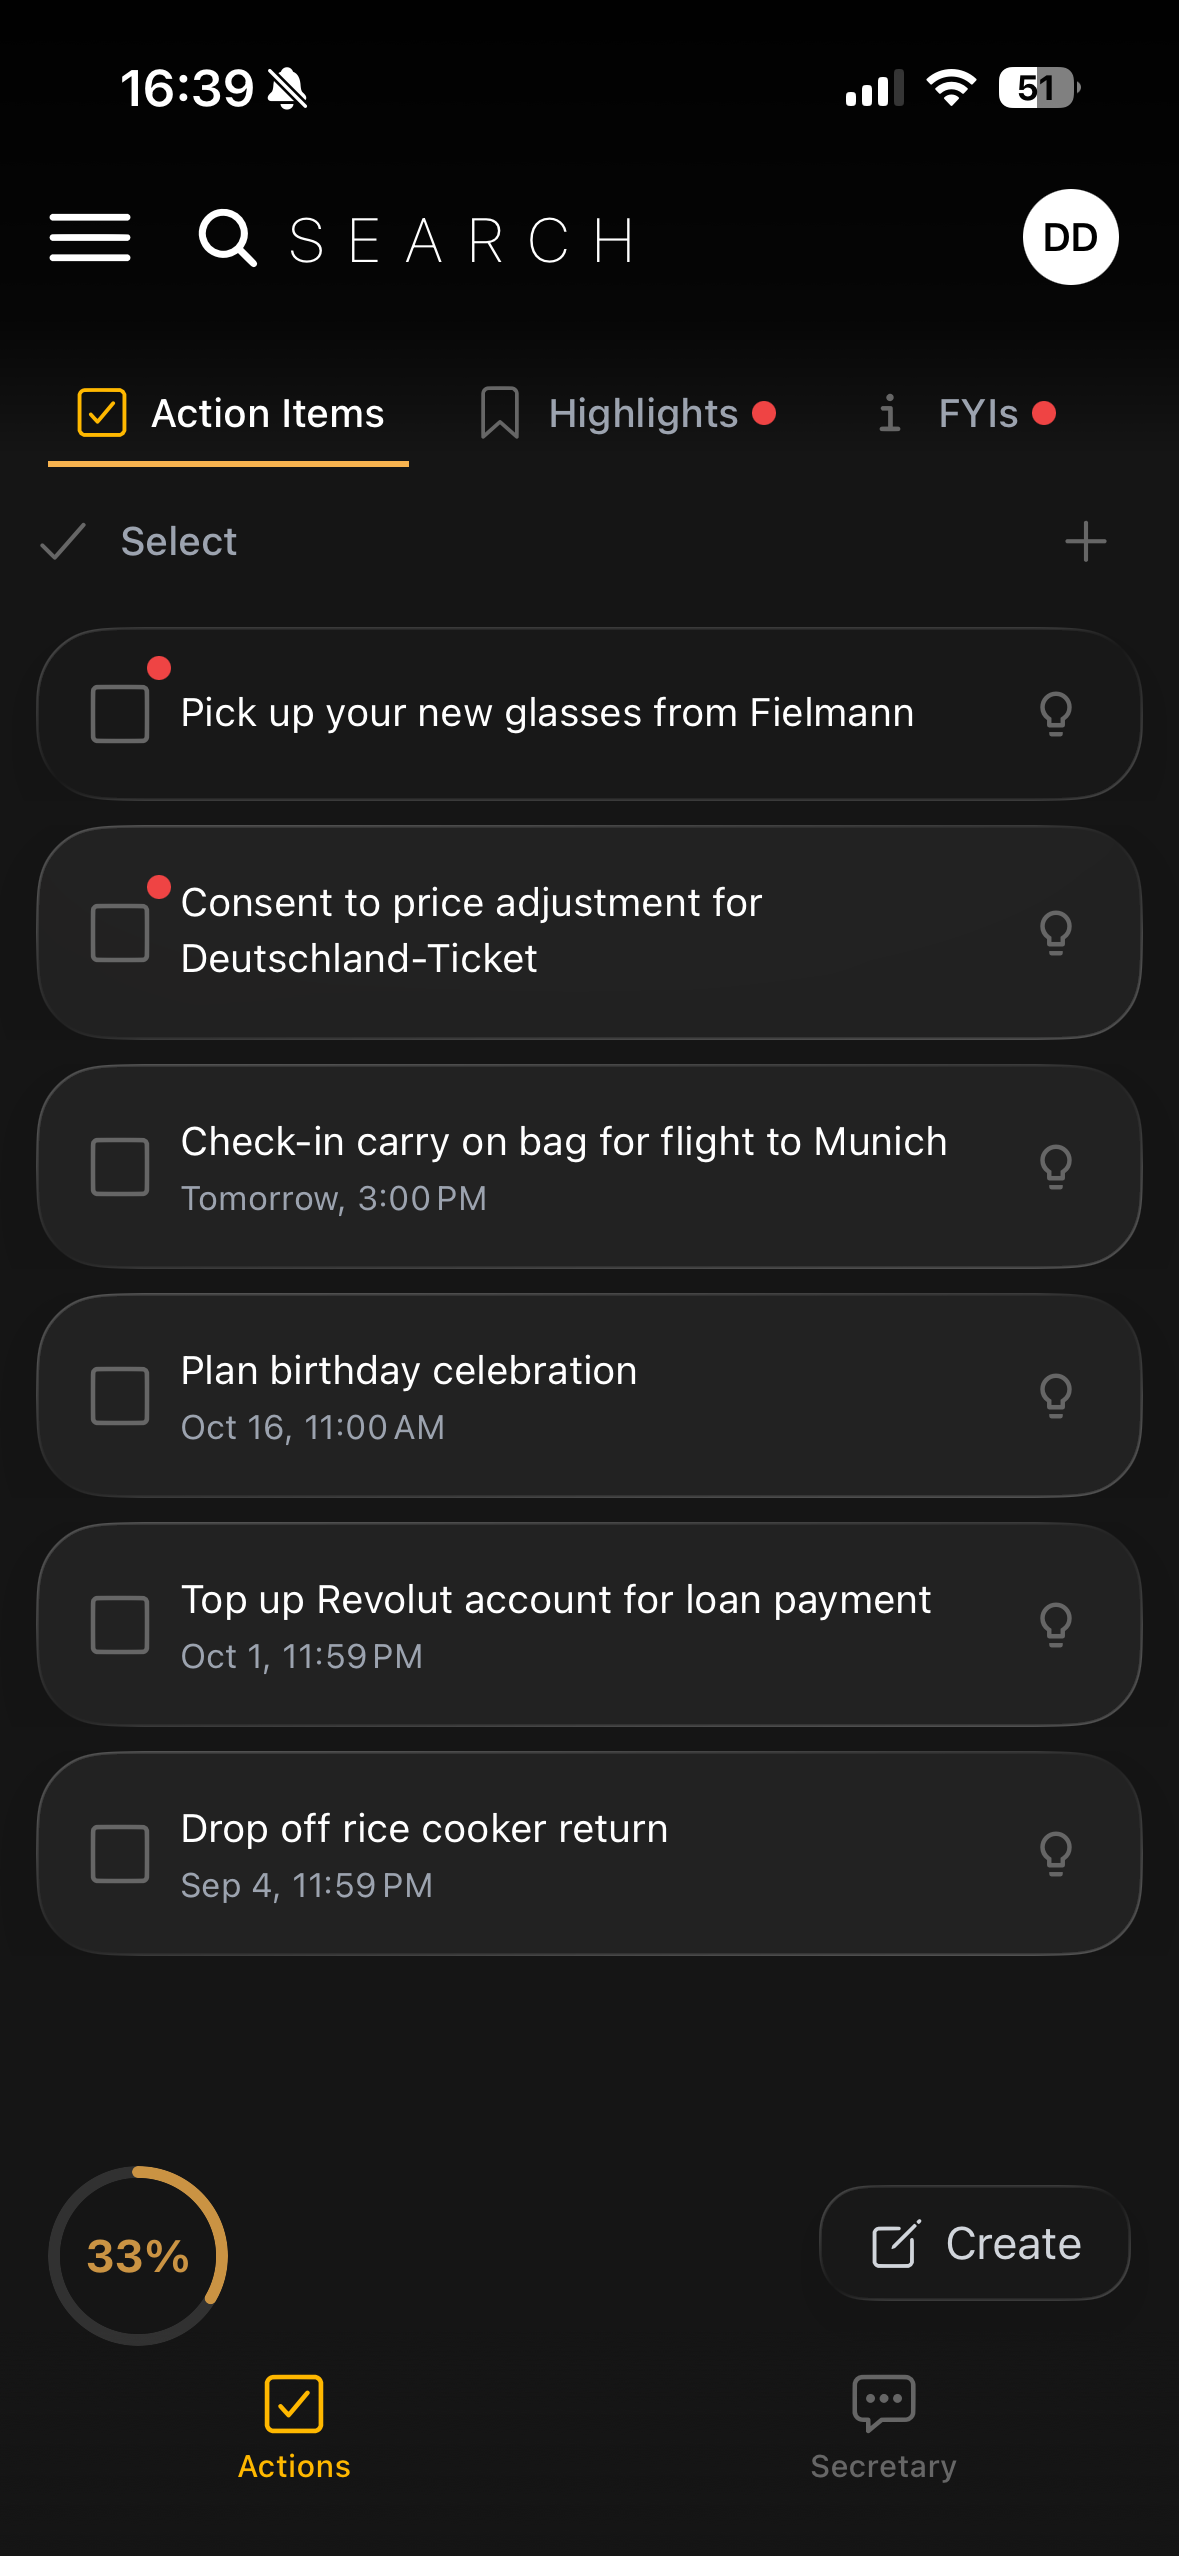Image resolution: width=1179 pixels, height=2556 pixels.
Task: Add a new action item with plus
Action: point(1085,542)
